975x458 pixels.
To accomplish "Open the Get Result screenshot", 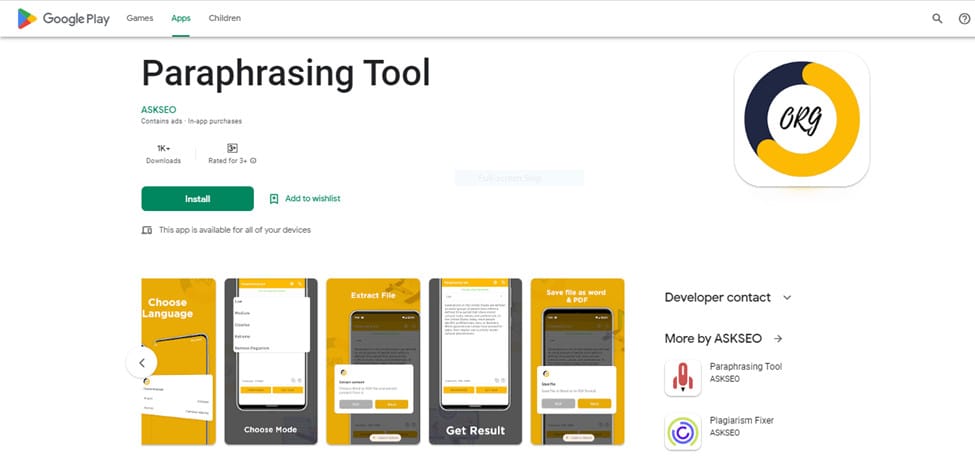I will click(475, 362).
